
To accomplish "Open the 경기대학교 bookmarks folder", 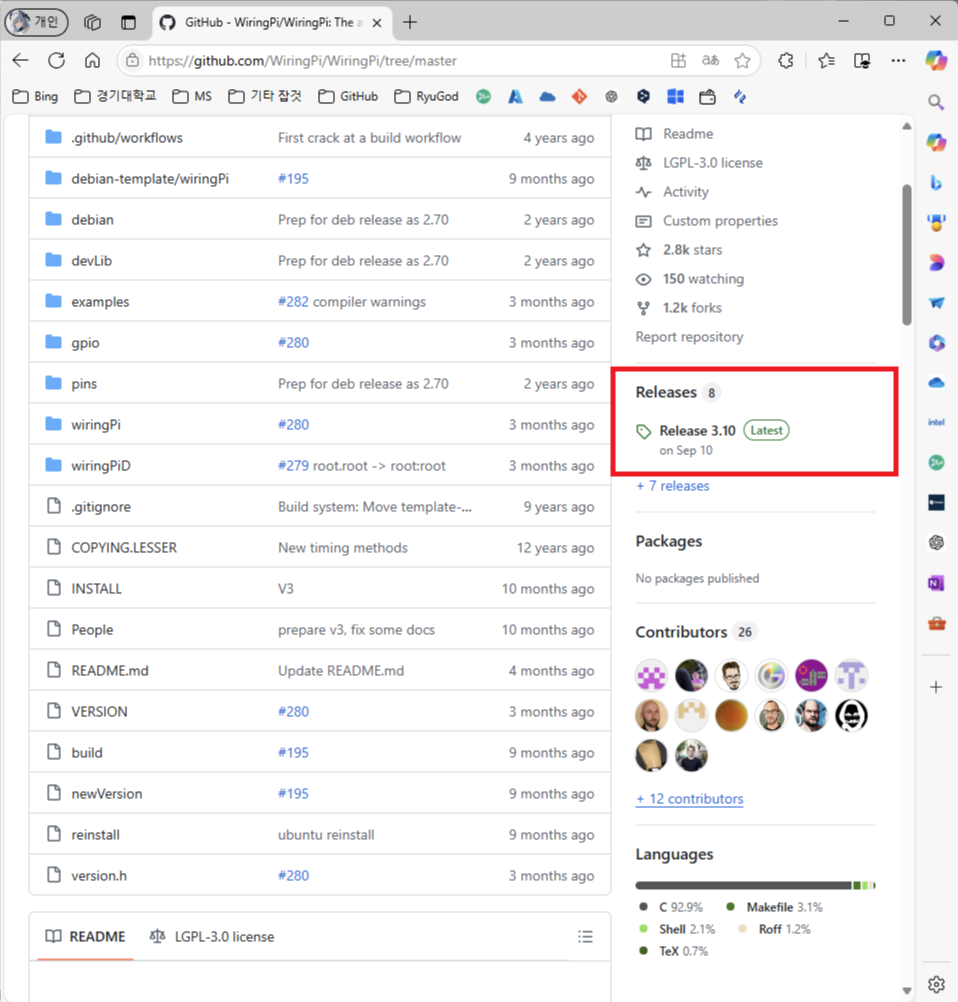I will click(116, 96).
